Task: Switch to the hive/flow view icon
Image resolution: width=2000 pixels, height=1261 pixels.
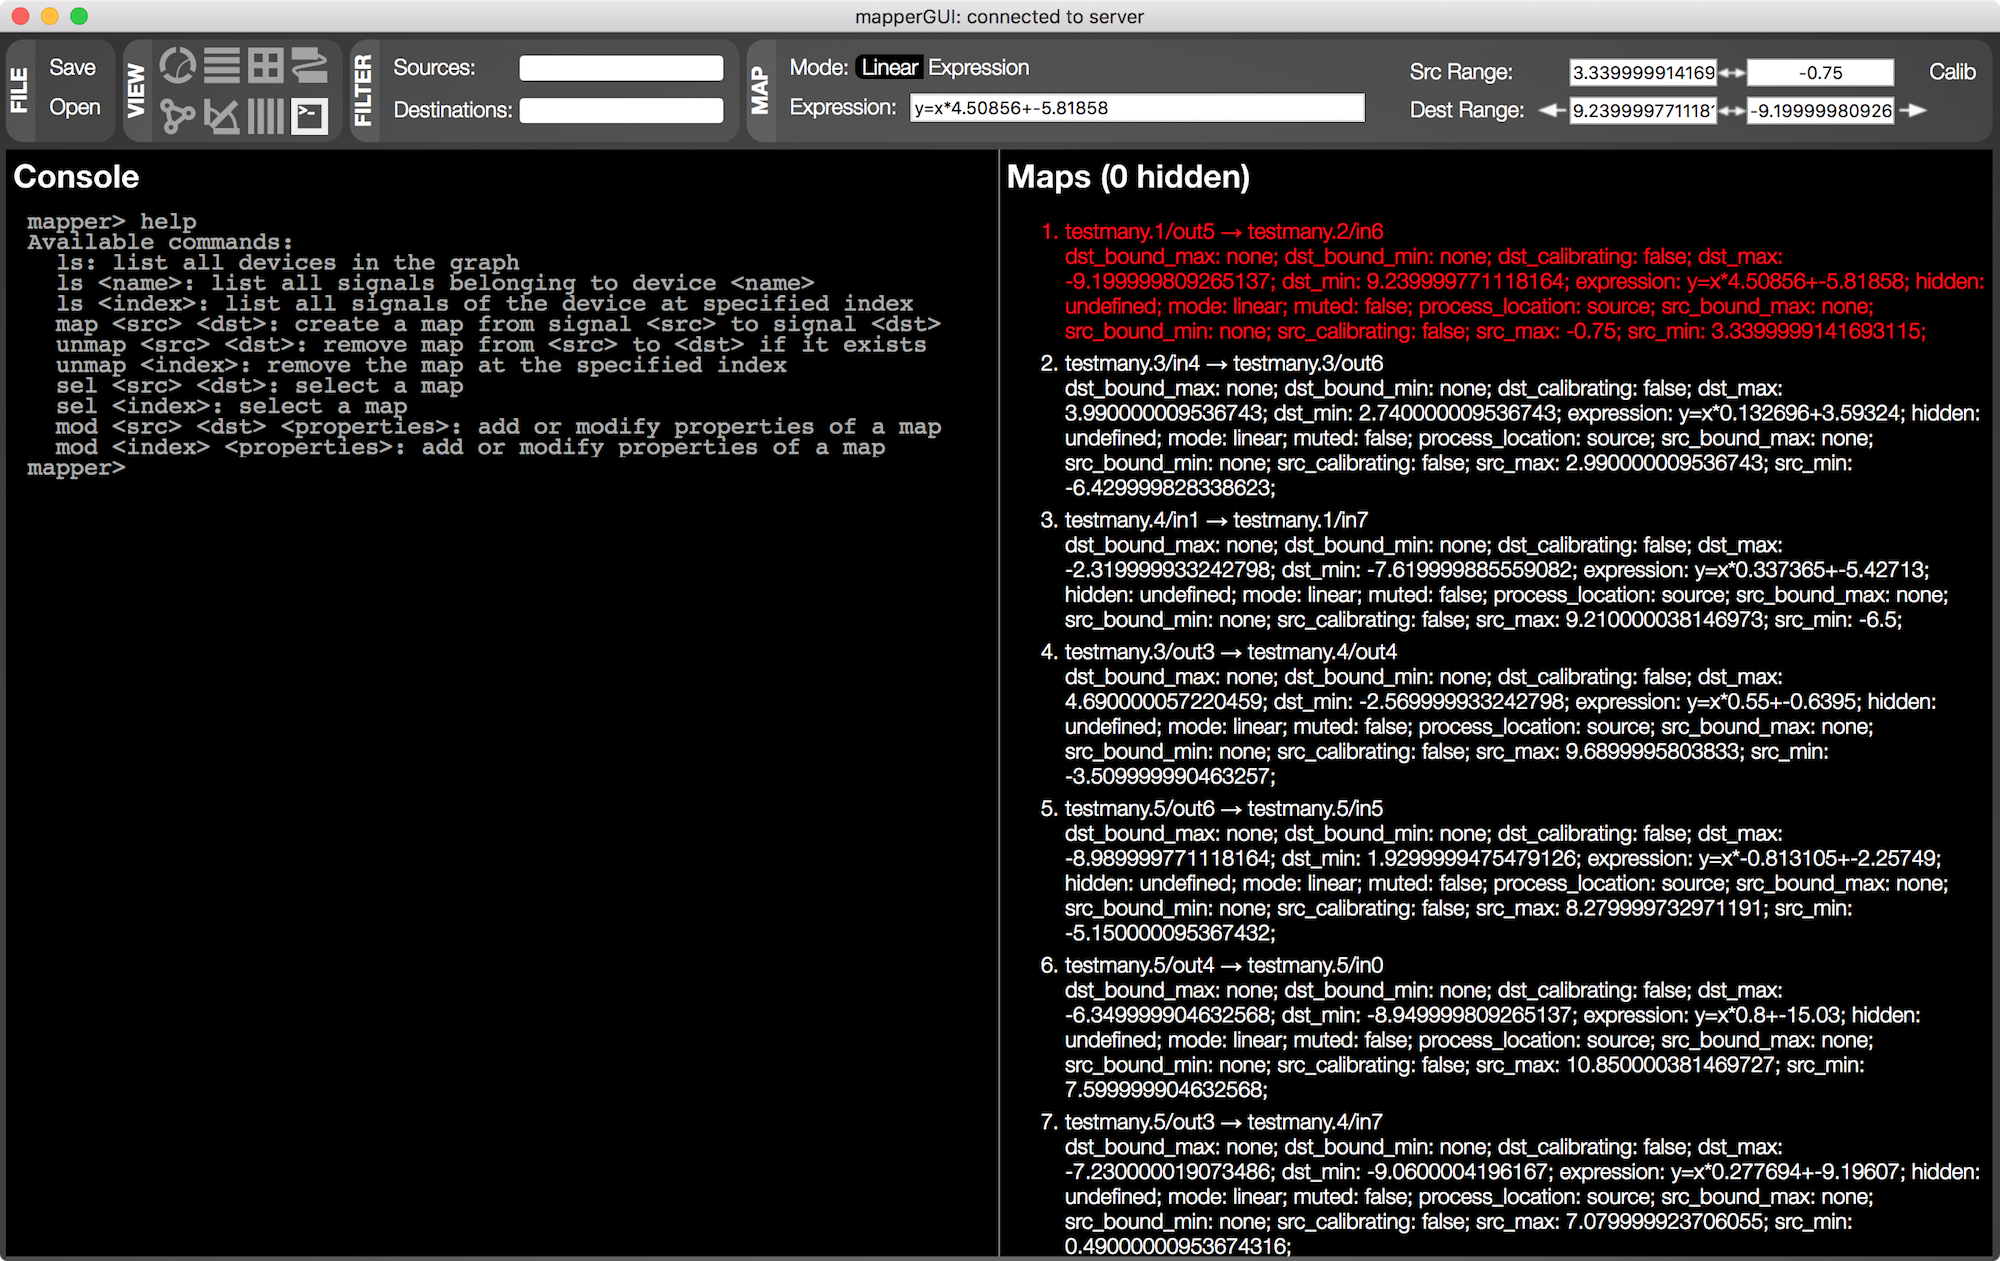Action: pyautogui.click(x=310, y=66)
